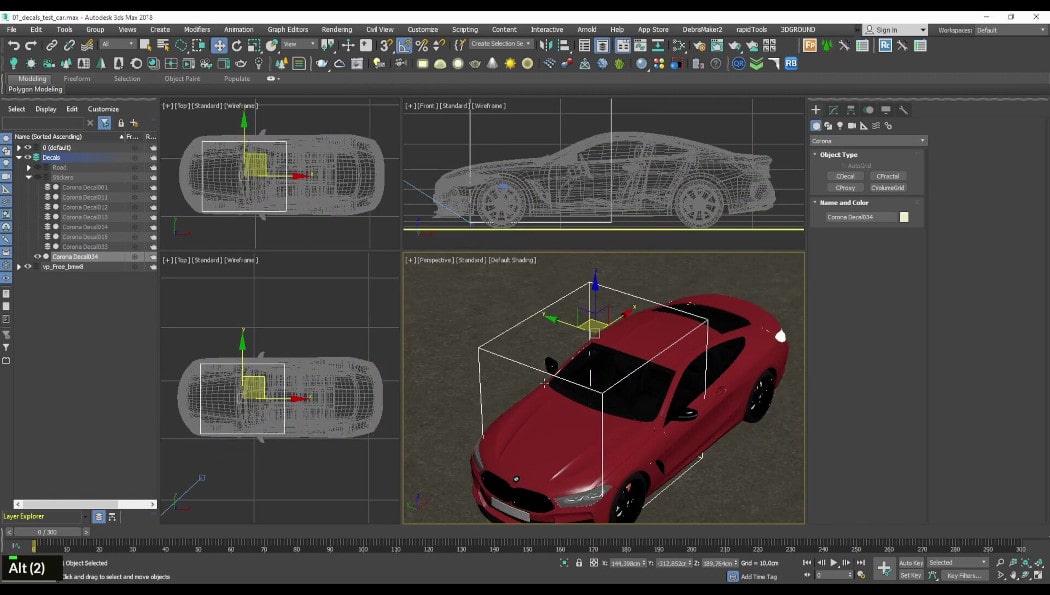The image size is (1050, 595).
Task: Toggle Set Key mode
Action: tap(911, 576)
